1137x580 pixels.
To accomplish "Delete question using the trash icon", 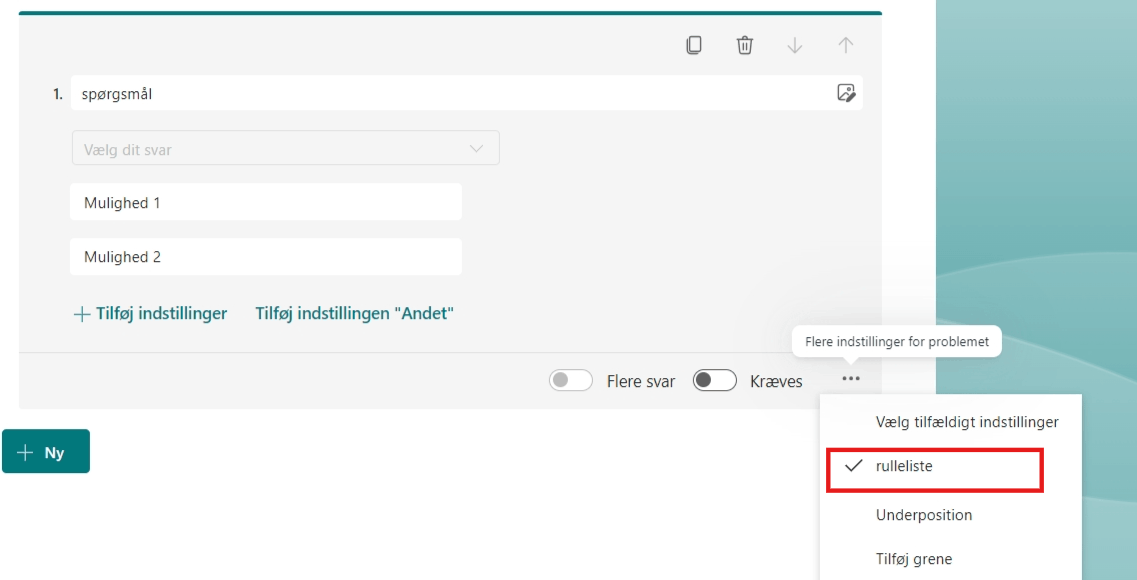I will pyautogui.click(x=745, y=45).
